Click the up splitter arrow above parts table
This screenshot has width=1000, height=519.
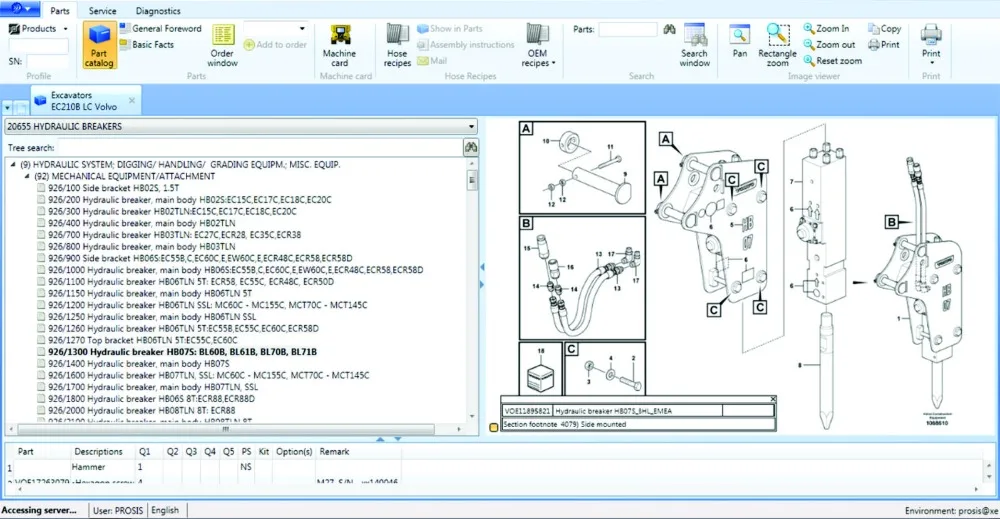click(380, 439)
